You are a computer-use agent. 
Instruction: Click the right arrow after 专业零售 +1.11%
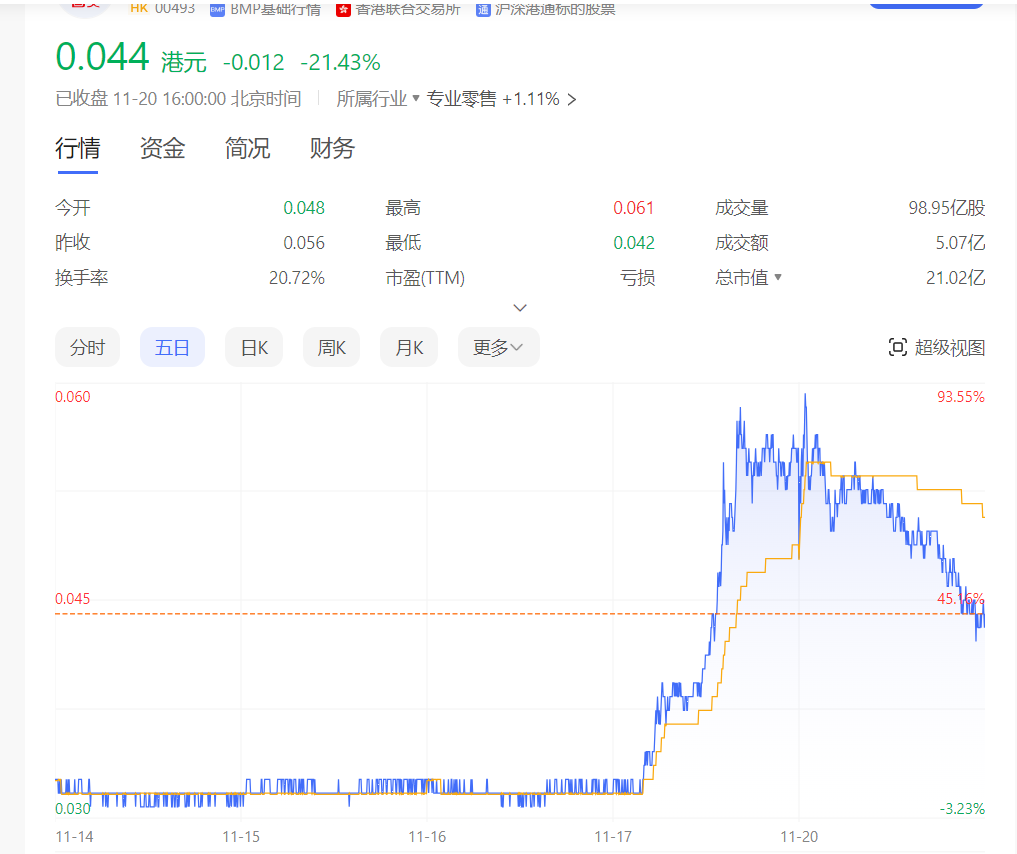click(571, 99)
